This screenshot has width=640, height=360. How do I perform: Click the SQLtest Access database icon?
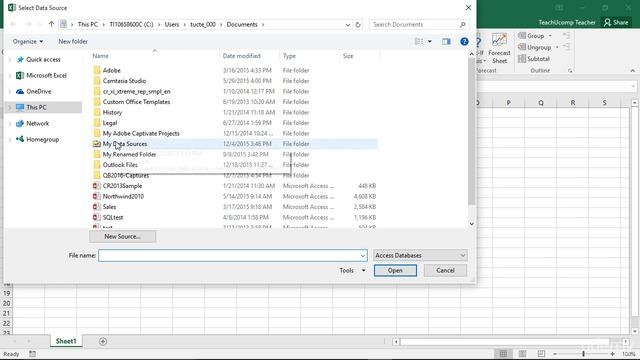tap(97, 218)
